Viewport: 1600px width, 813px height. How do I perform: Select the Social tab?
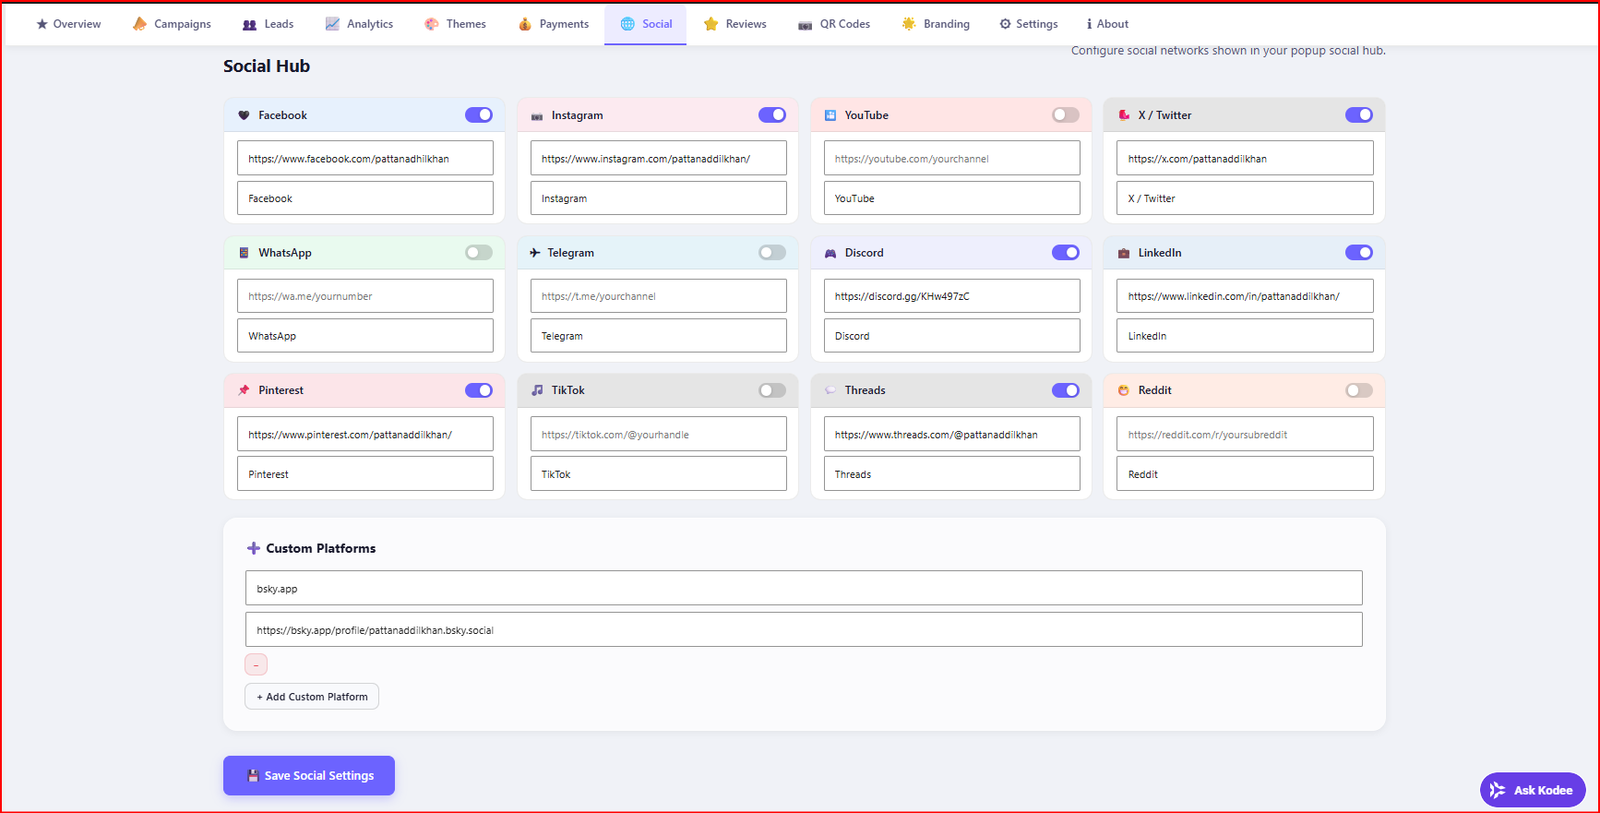(646, 24)
